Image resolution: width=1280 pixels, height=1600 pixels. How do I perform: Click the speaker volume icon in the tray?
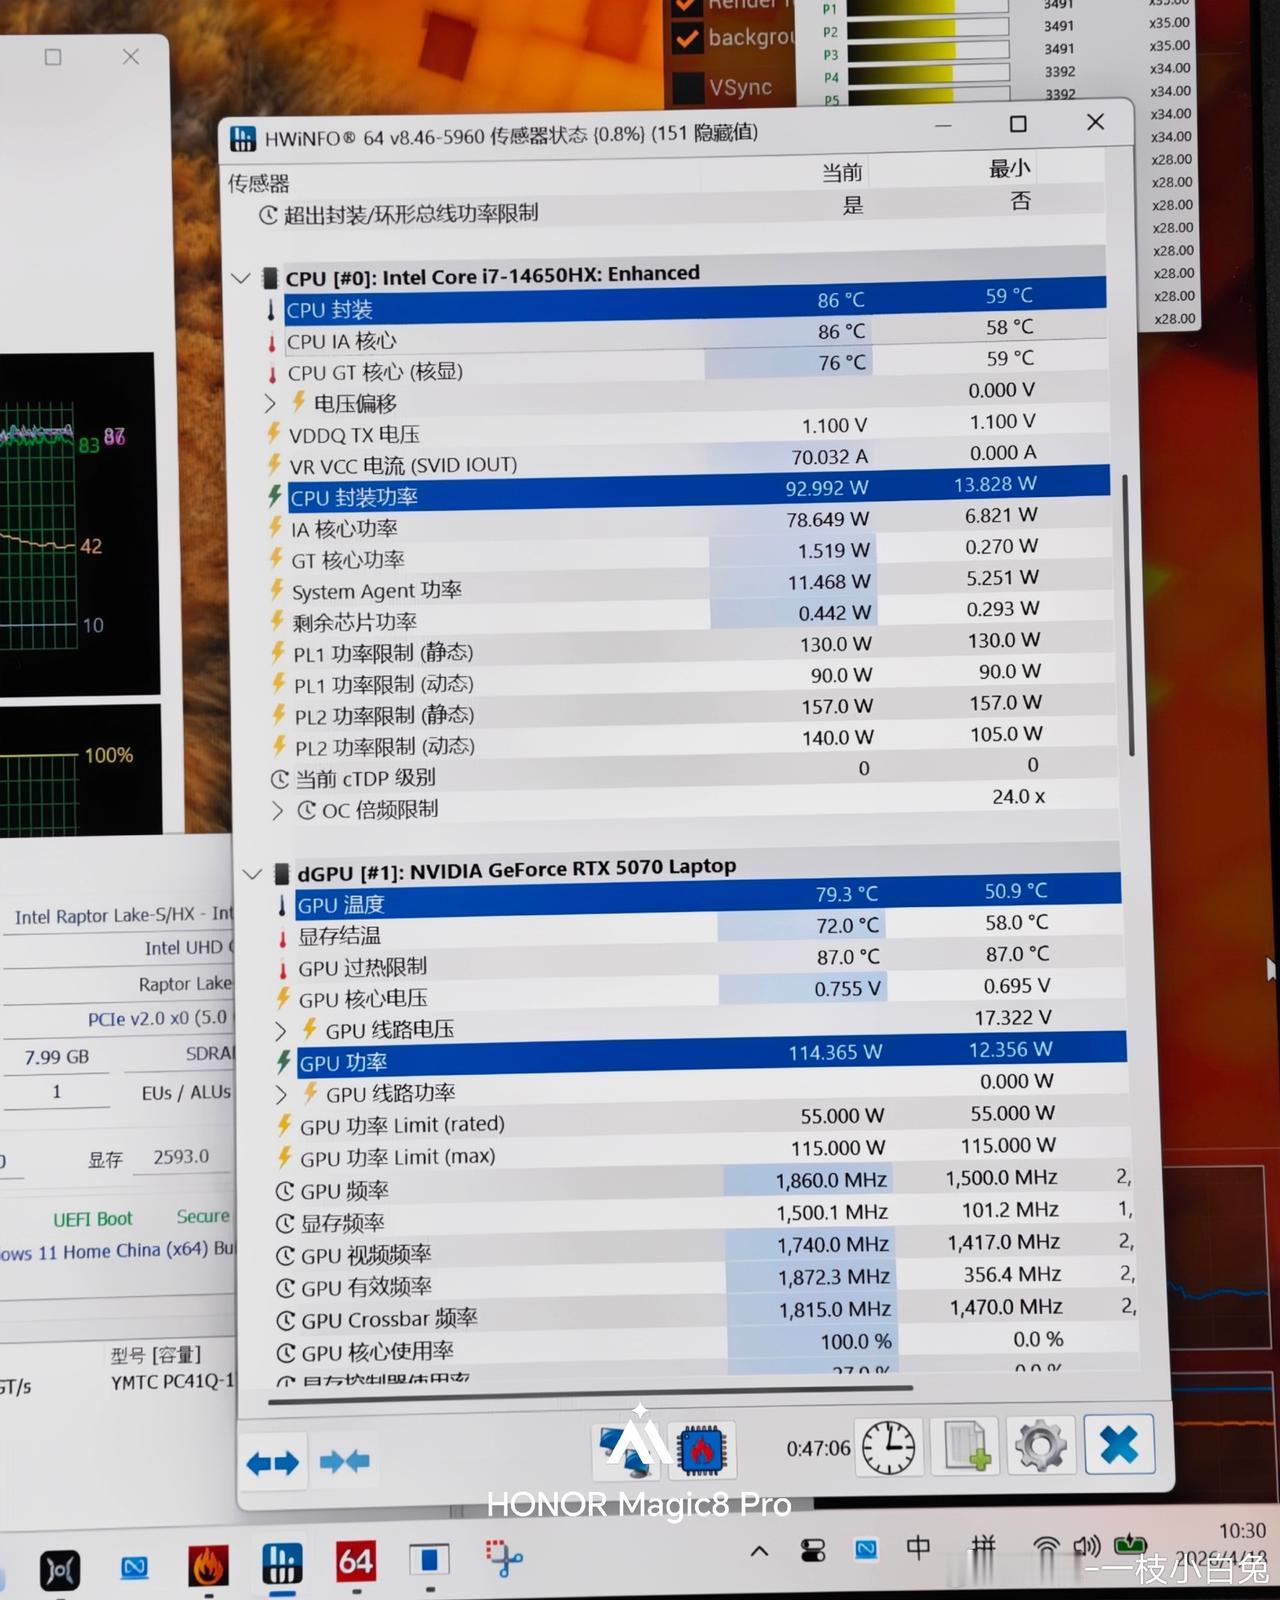click(x=1086, y=1546)
